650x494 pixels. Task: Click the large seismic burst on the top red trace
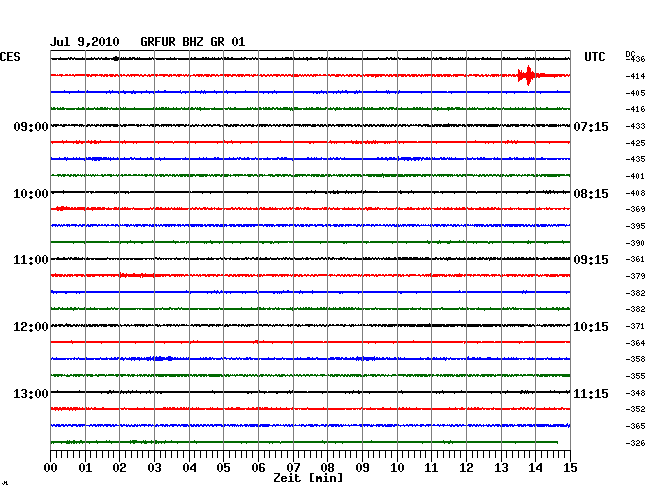click(528, 75)
